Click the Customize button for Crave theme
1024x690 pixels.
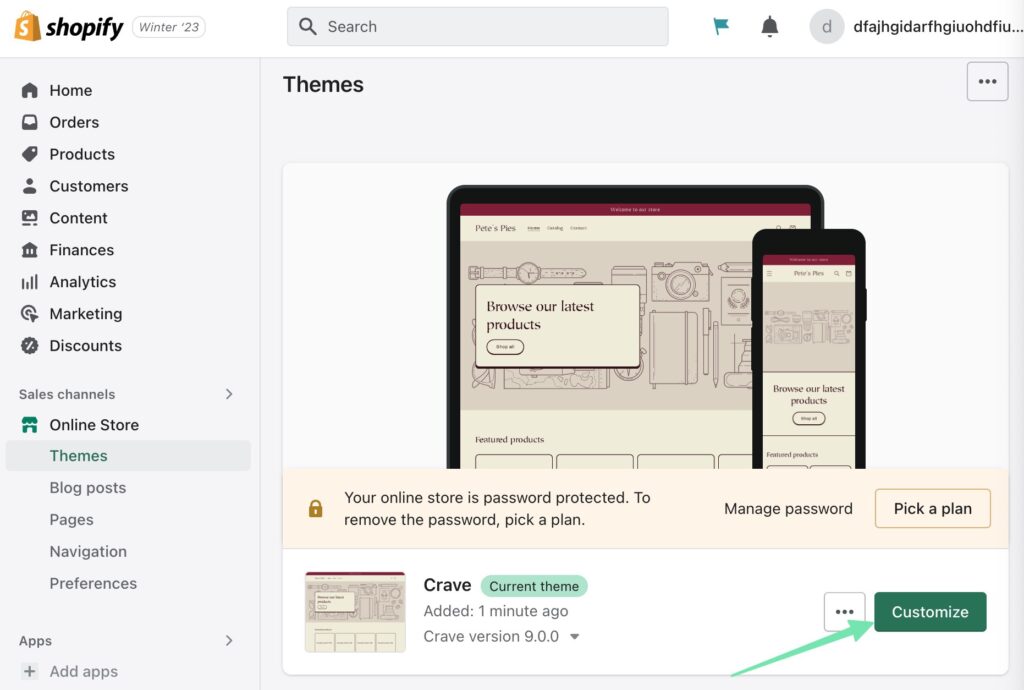[930, 611]
